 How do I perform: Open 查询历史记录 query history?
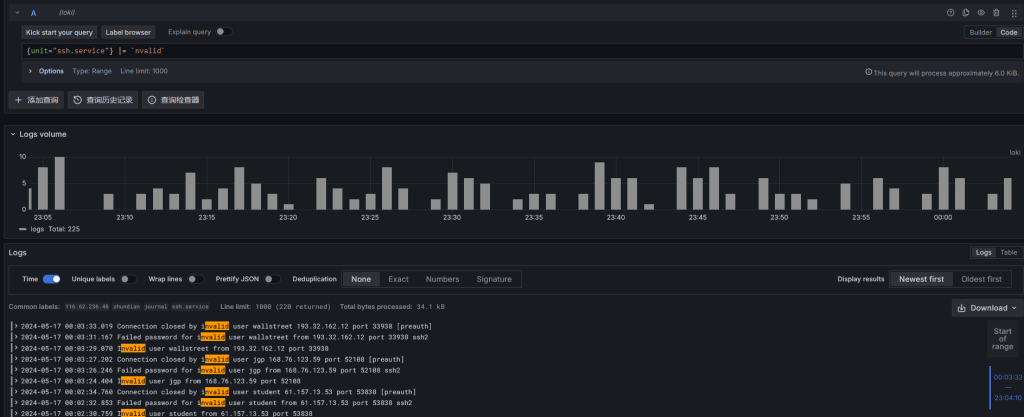tap(103, 100)
